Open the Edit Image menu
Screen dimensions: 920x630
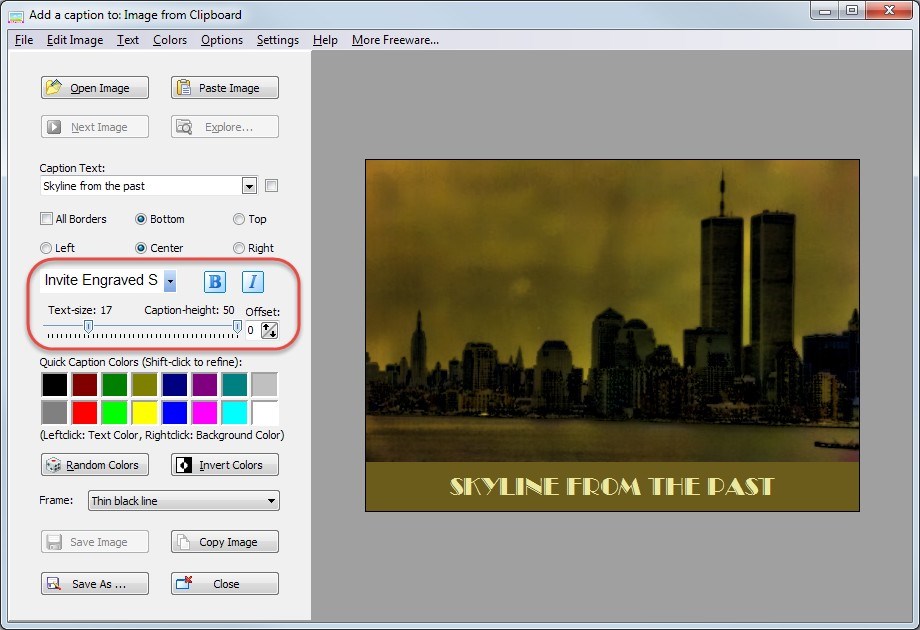(x=74, y=40)
